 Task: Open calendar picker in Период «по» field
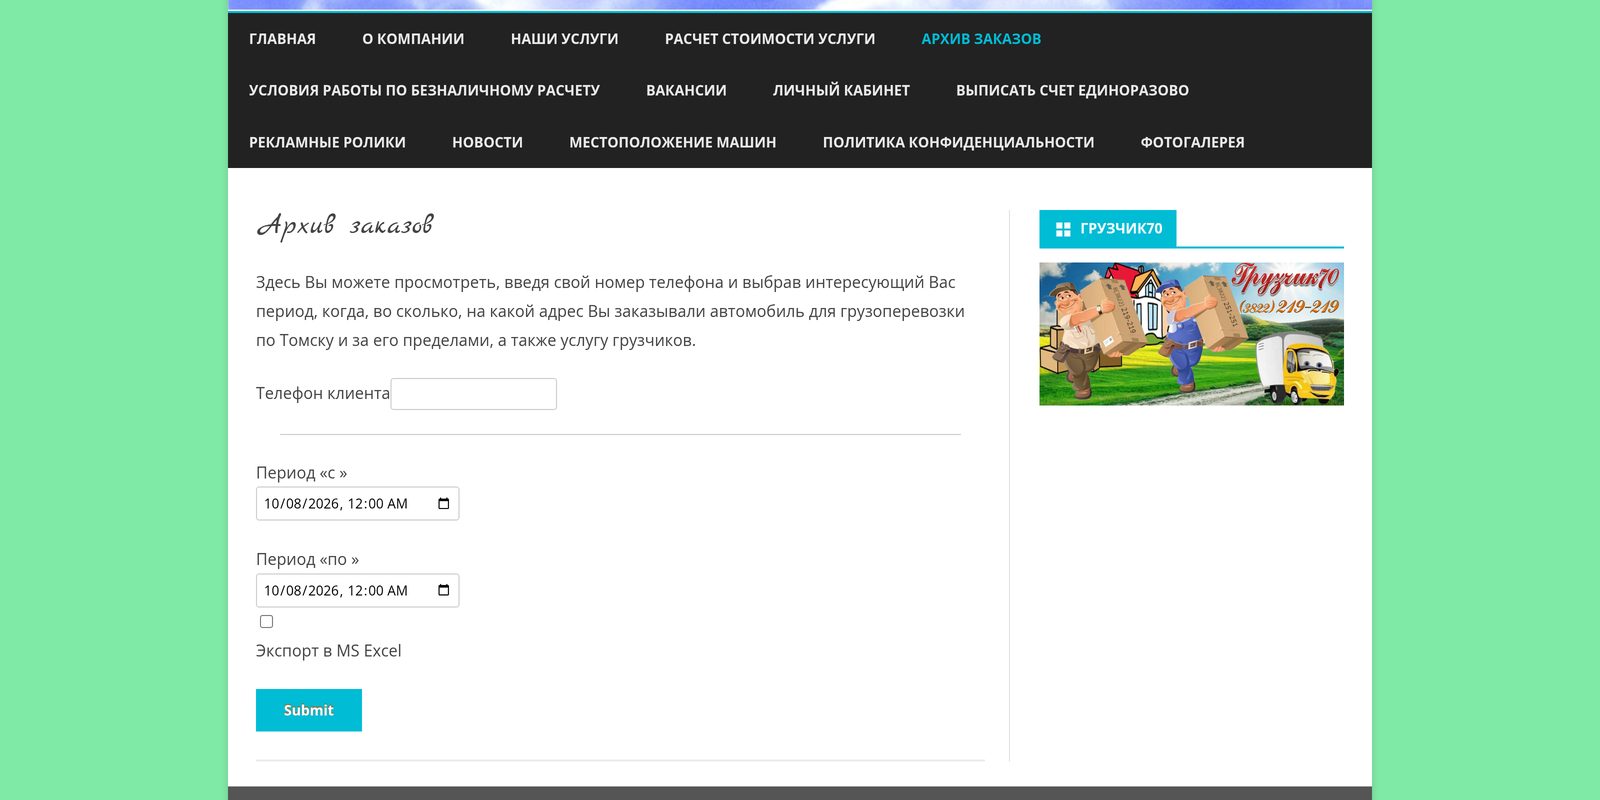(x=444, y=591)
